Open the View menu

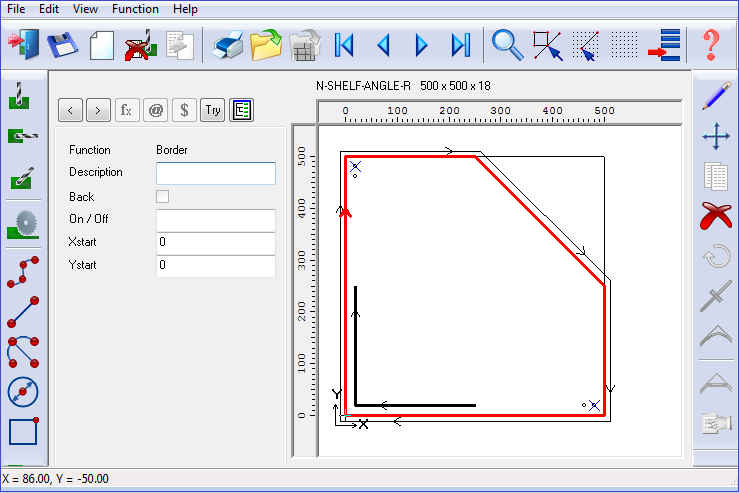tap(85, 9)
